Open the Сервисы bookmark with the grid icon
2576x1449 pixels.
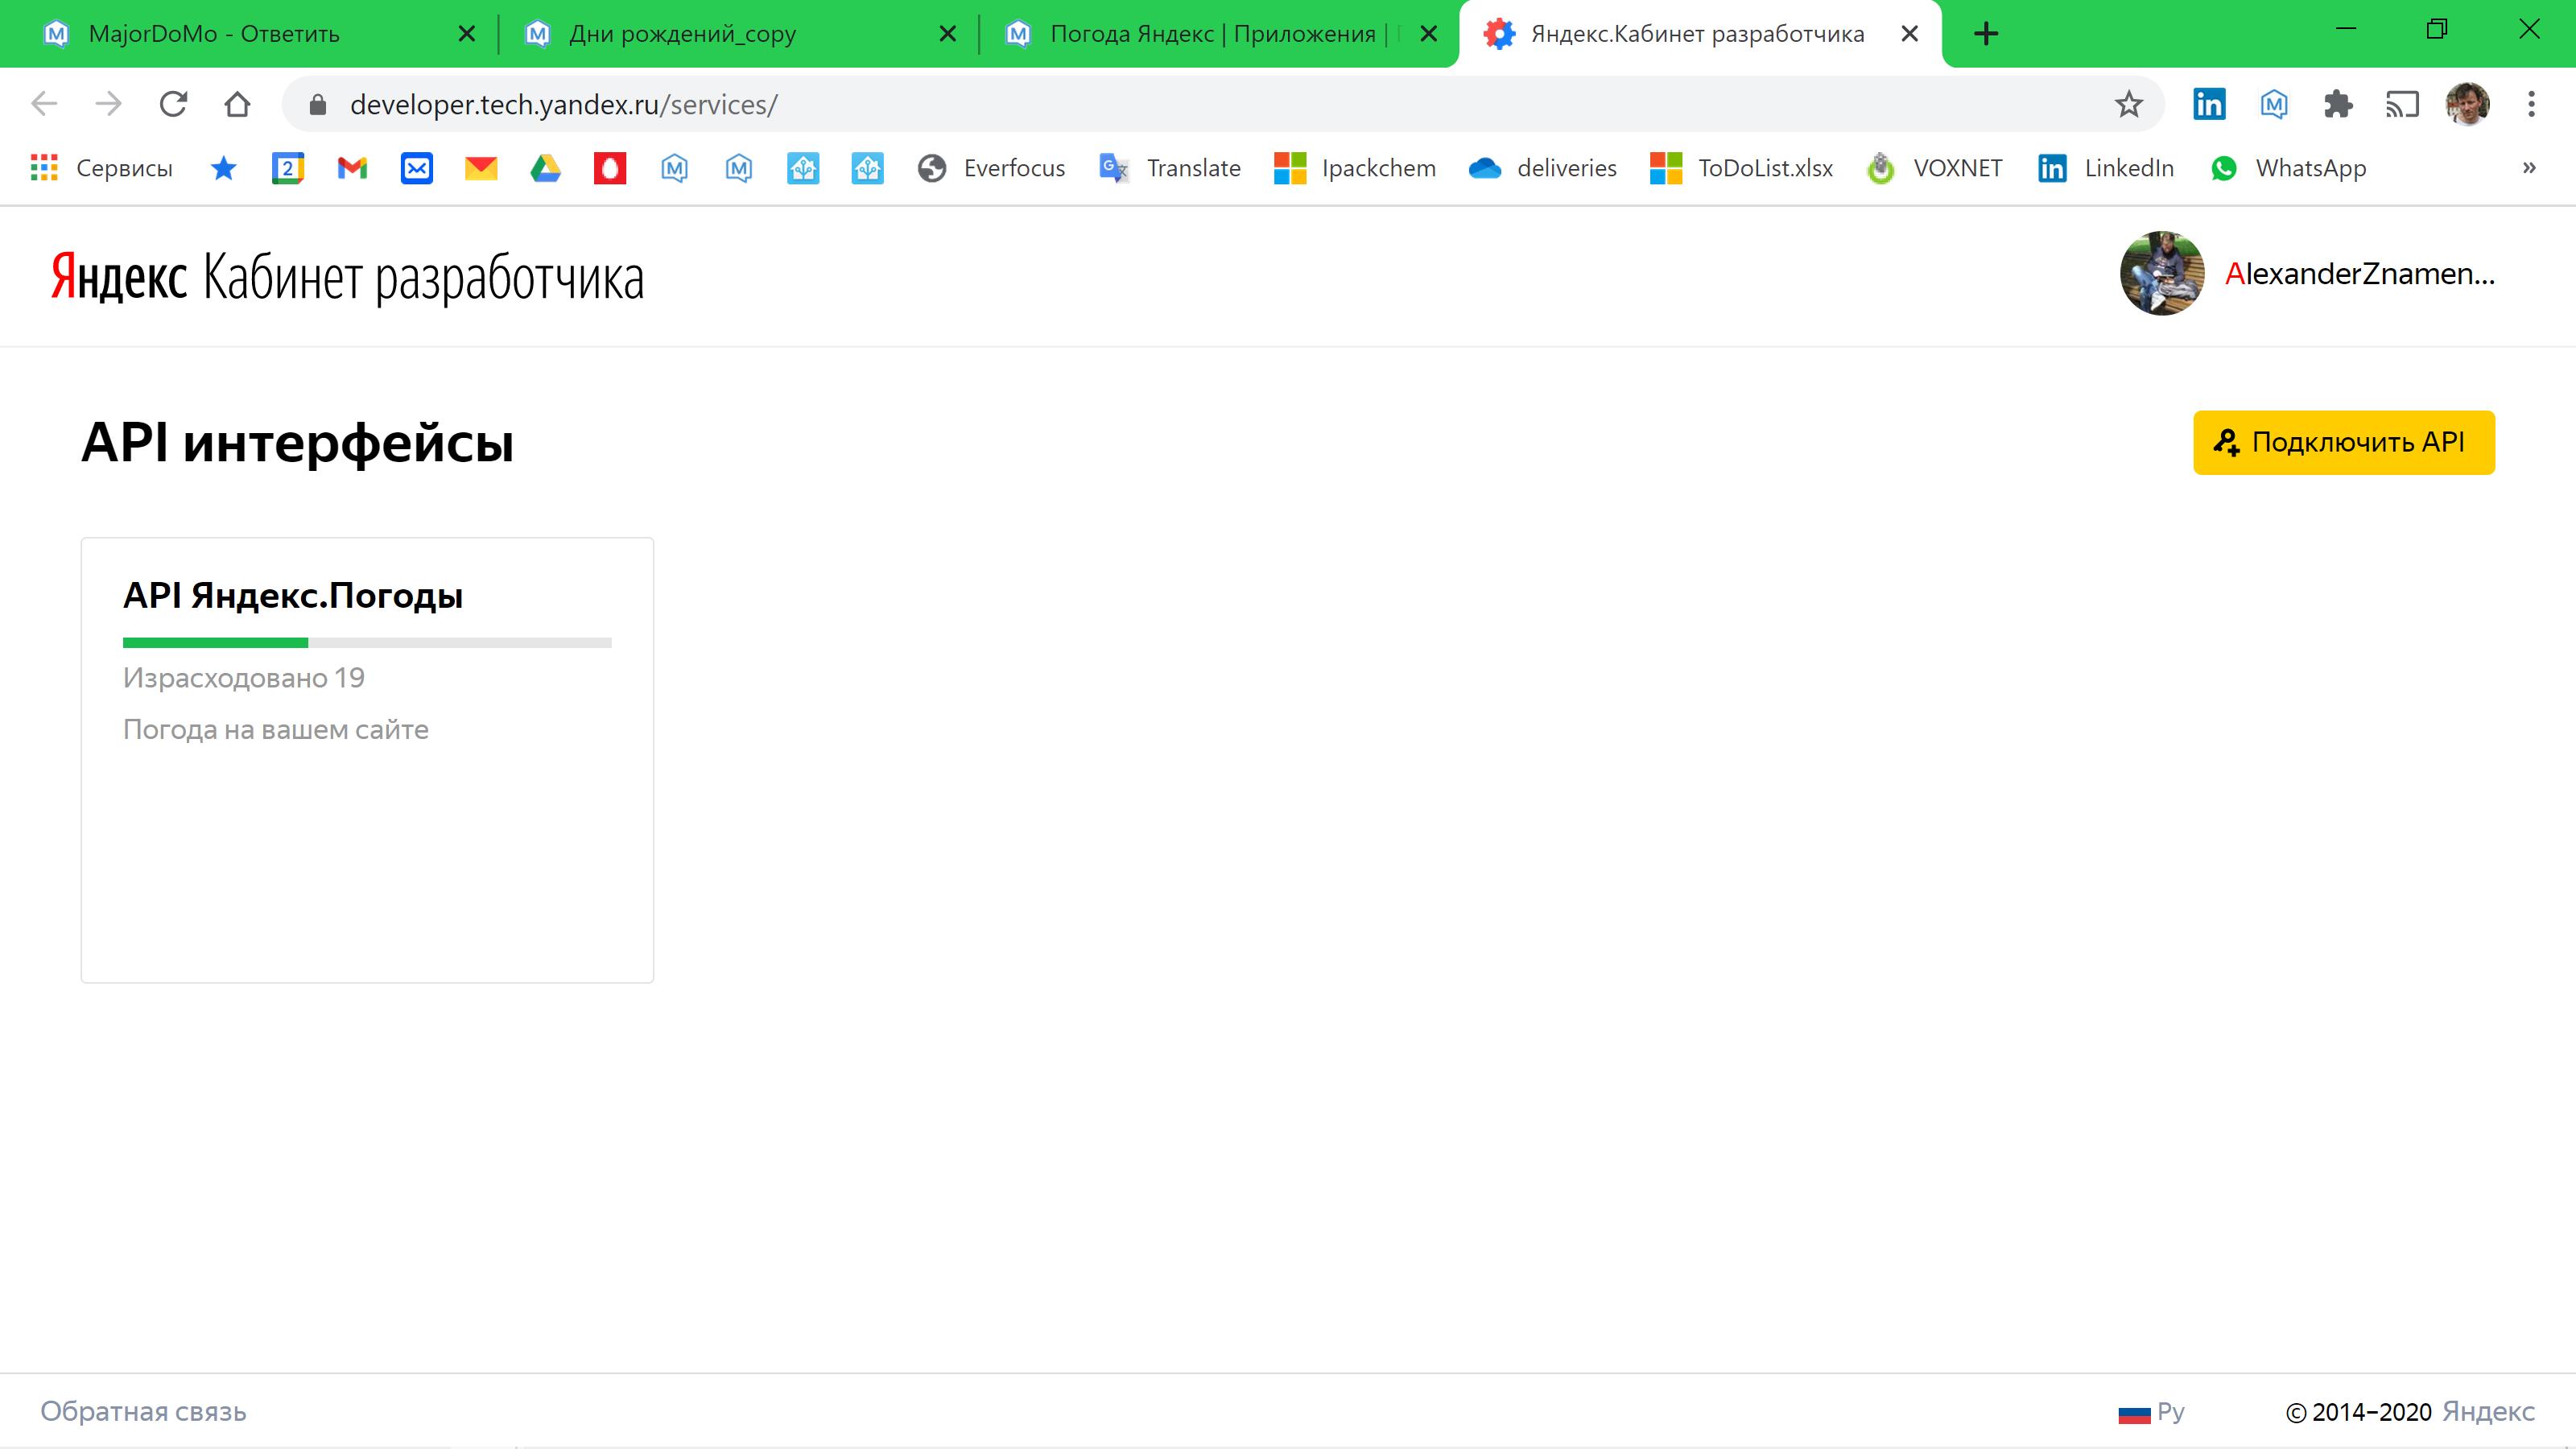[x=100, y=168]
